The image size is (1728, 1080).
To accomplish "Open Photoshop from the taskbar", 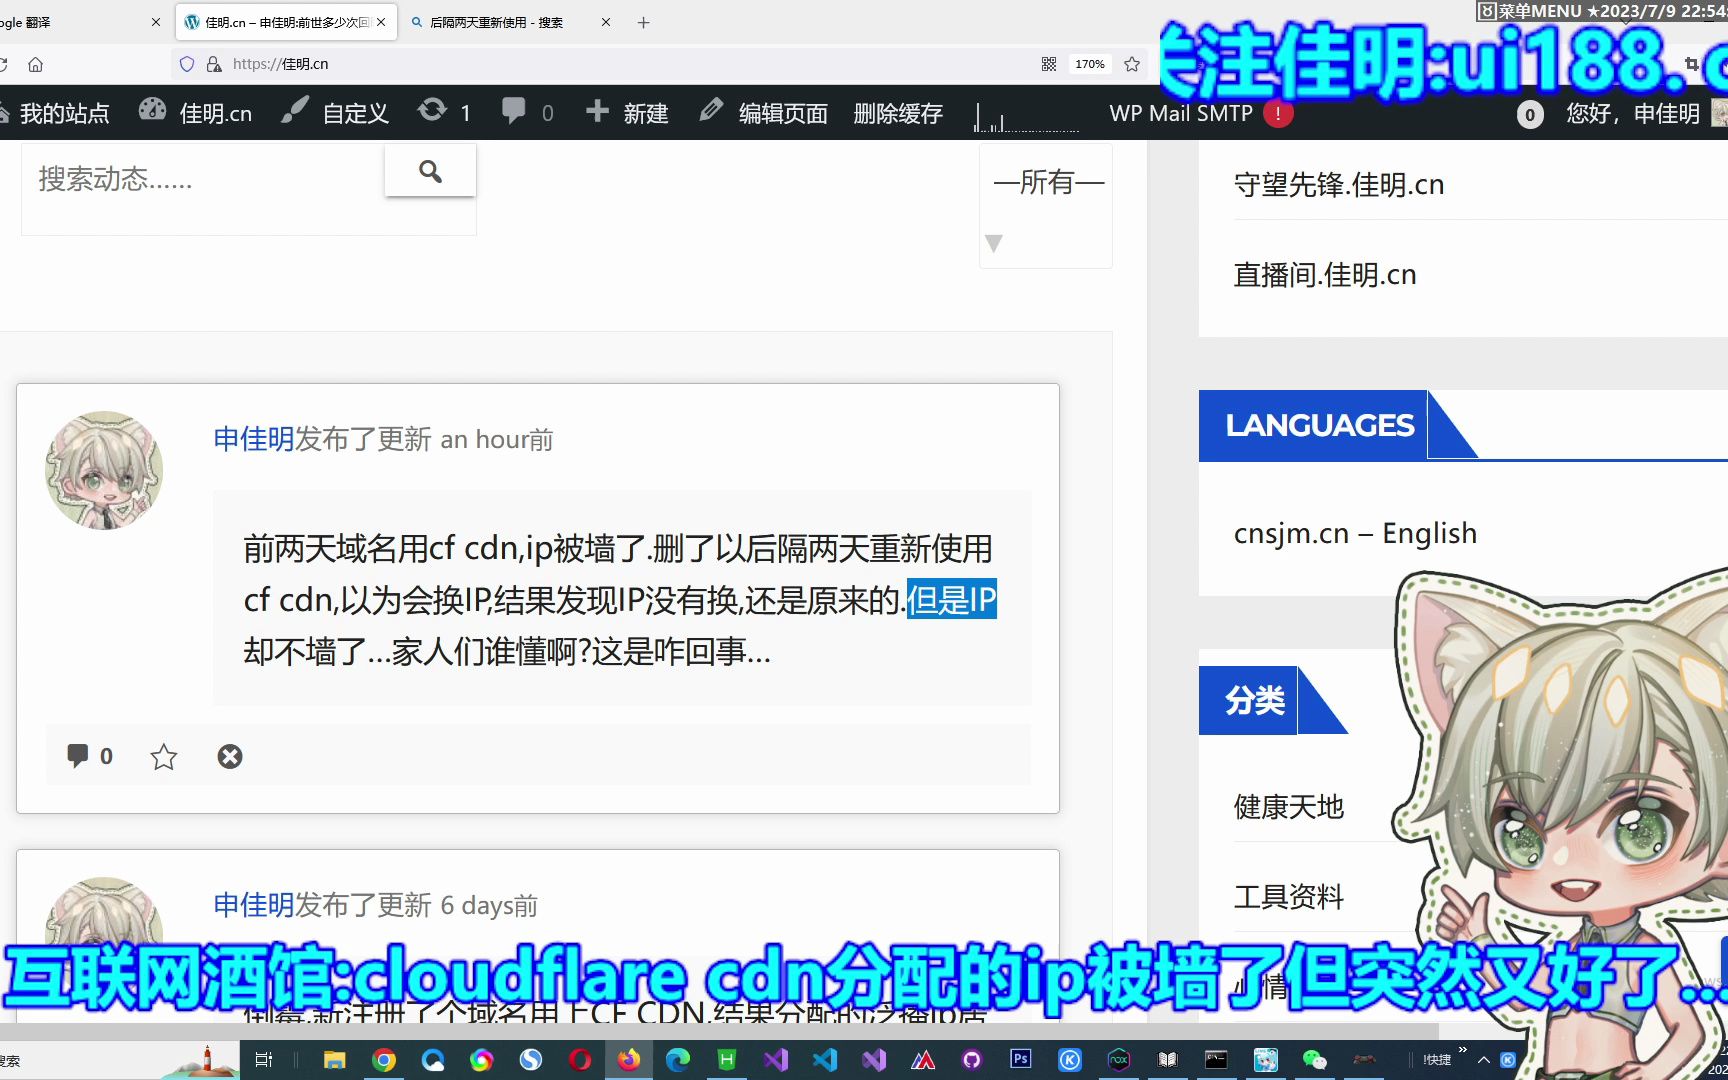I will point(1021,1060).
